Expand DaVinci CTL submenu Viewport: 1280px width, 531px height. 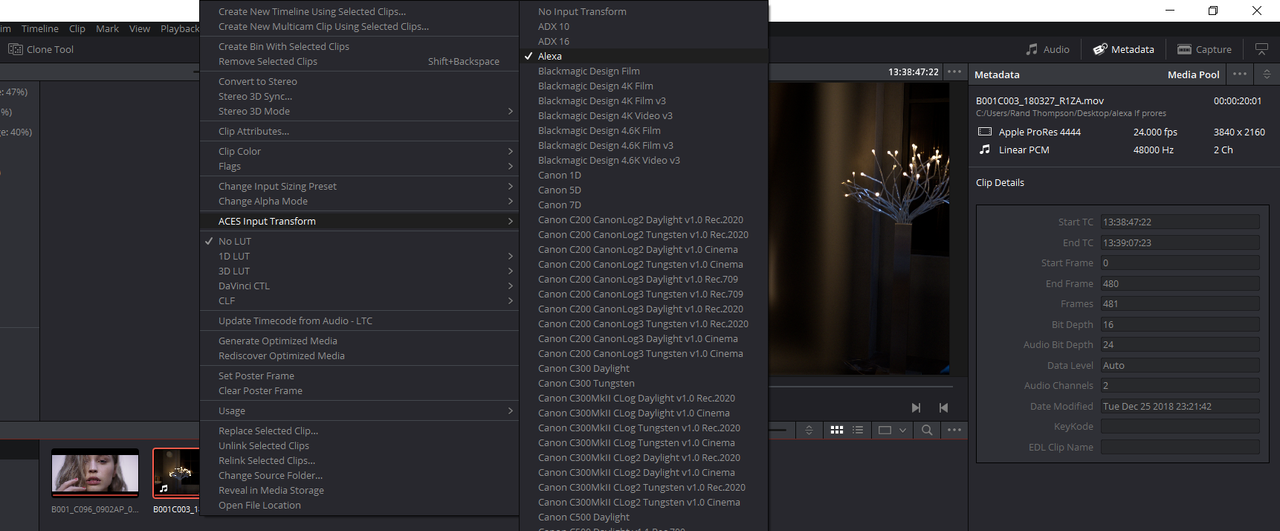[360, 286]
